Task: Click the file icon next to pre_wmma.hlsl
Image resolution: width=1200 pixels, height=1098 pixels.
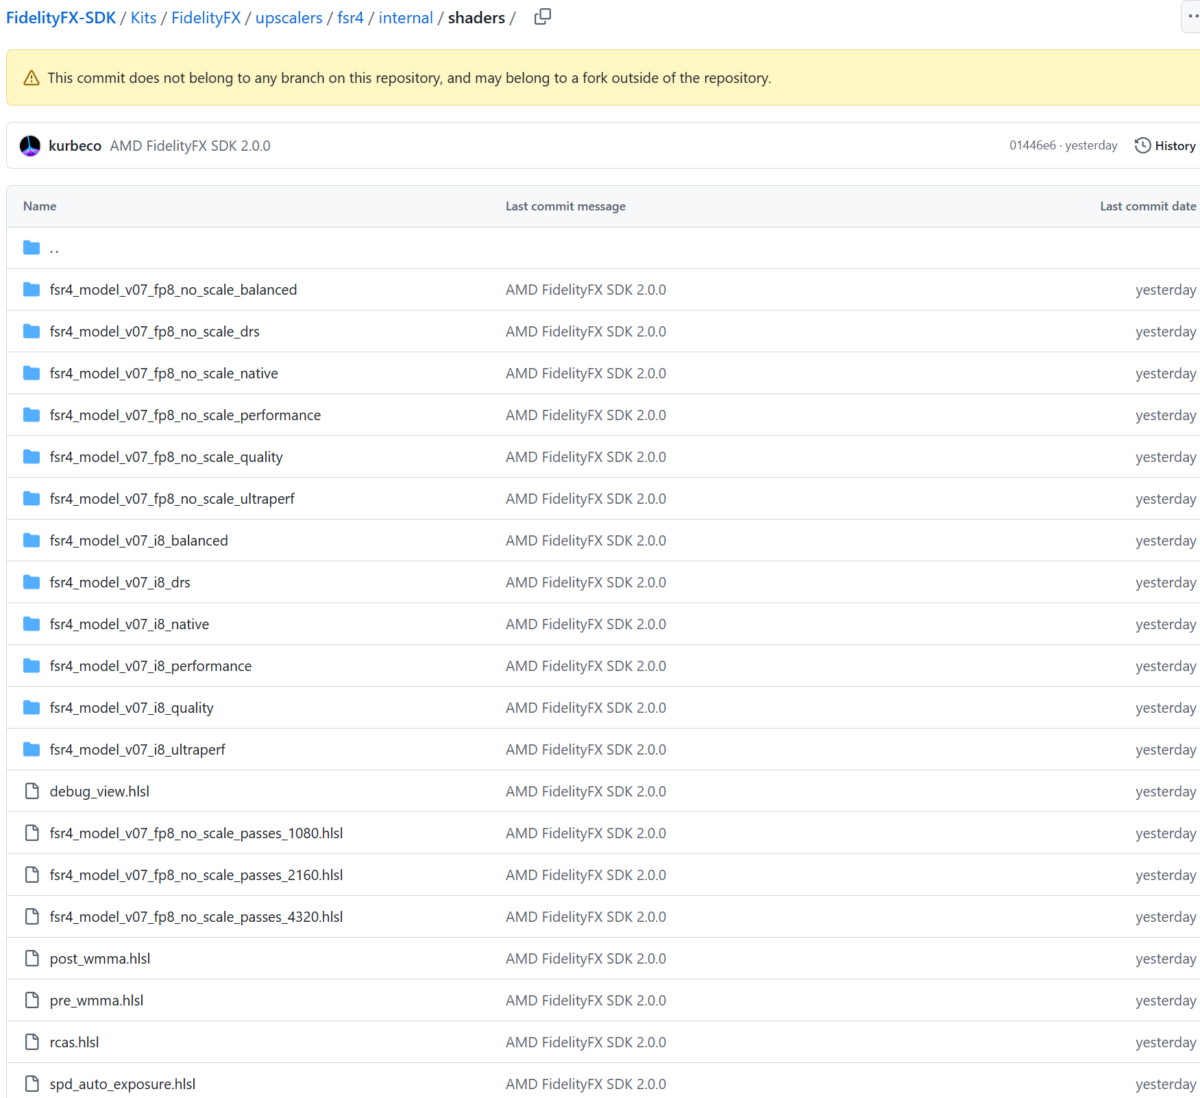Action: [x=31, y=999]
